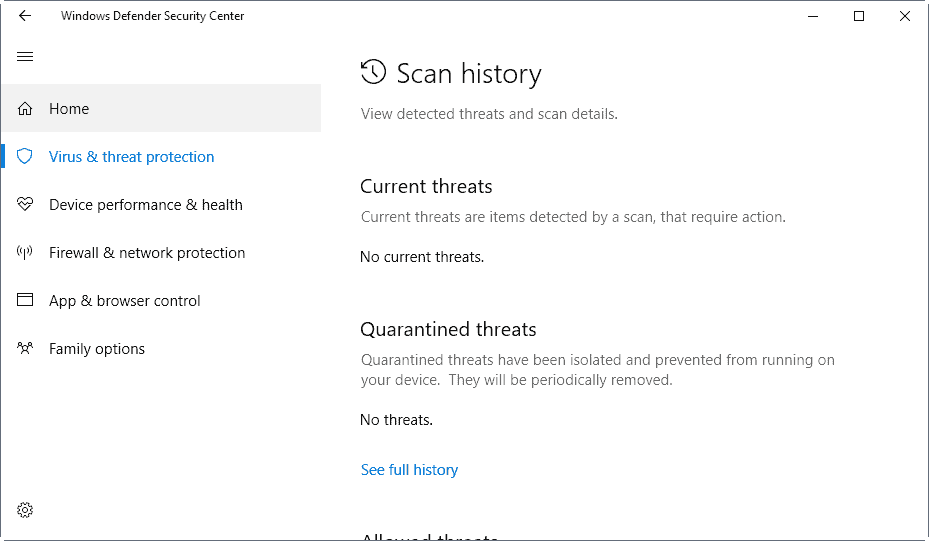Minimize the Security Center window

pyautogui.click(x=813, y=16)
